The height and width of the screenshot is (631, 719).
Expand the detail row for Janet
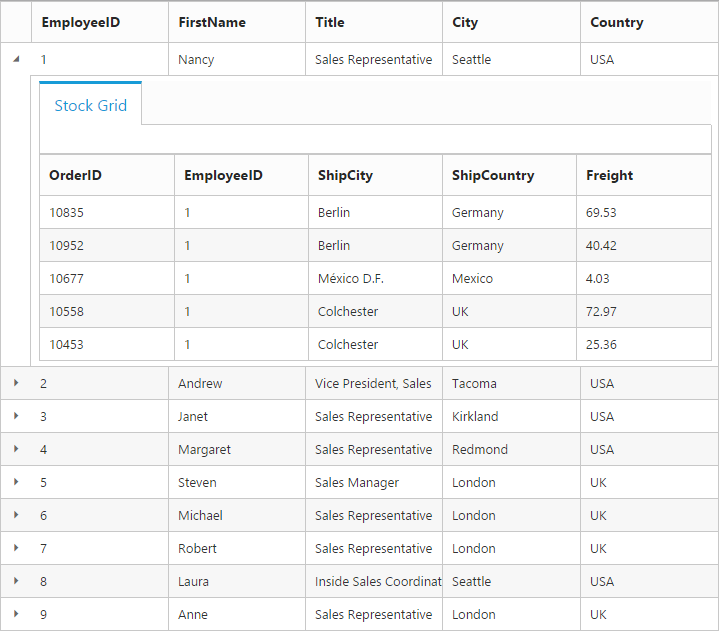click(16, 416)
